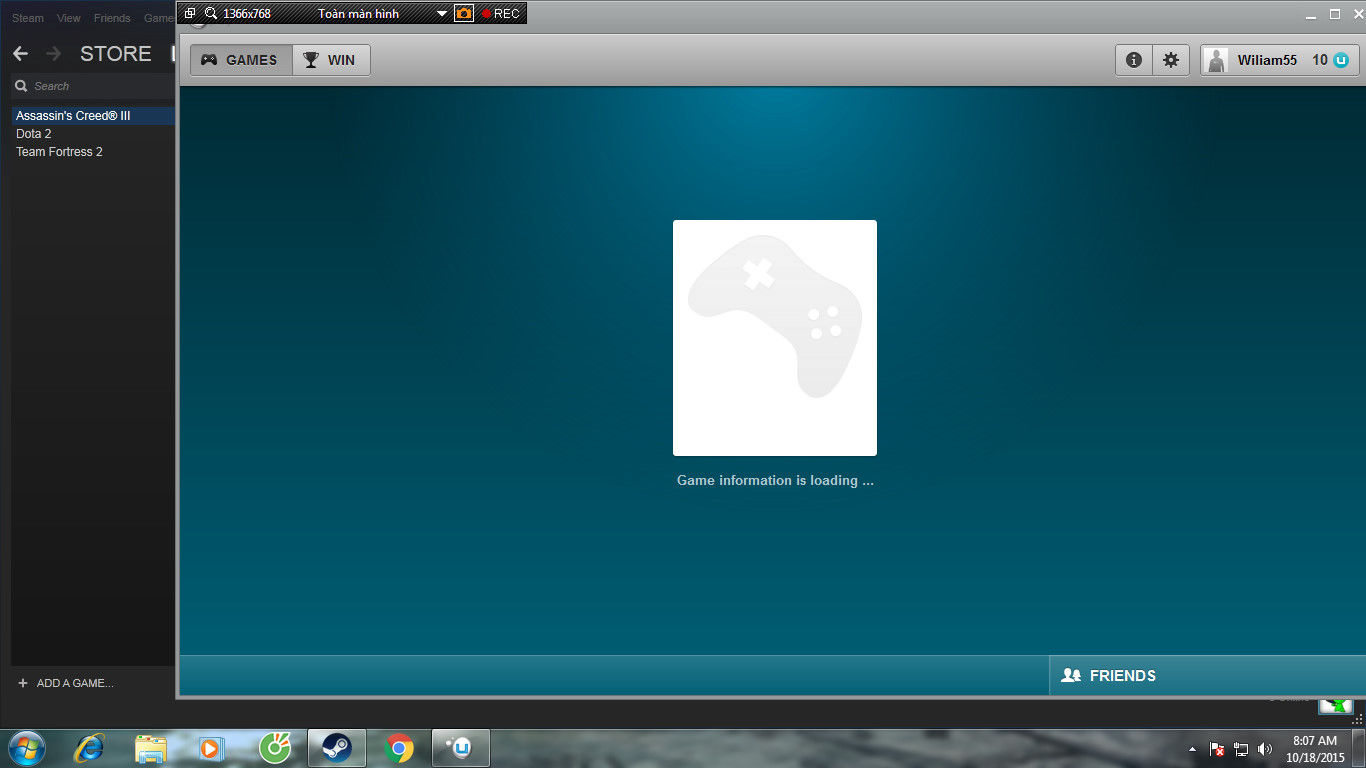Take a screenshot with the camera icon
This screenshot has width=1366, height=768.
pos(464,13)
